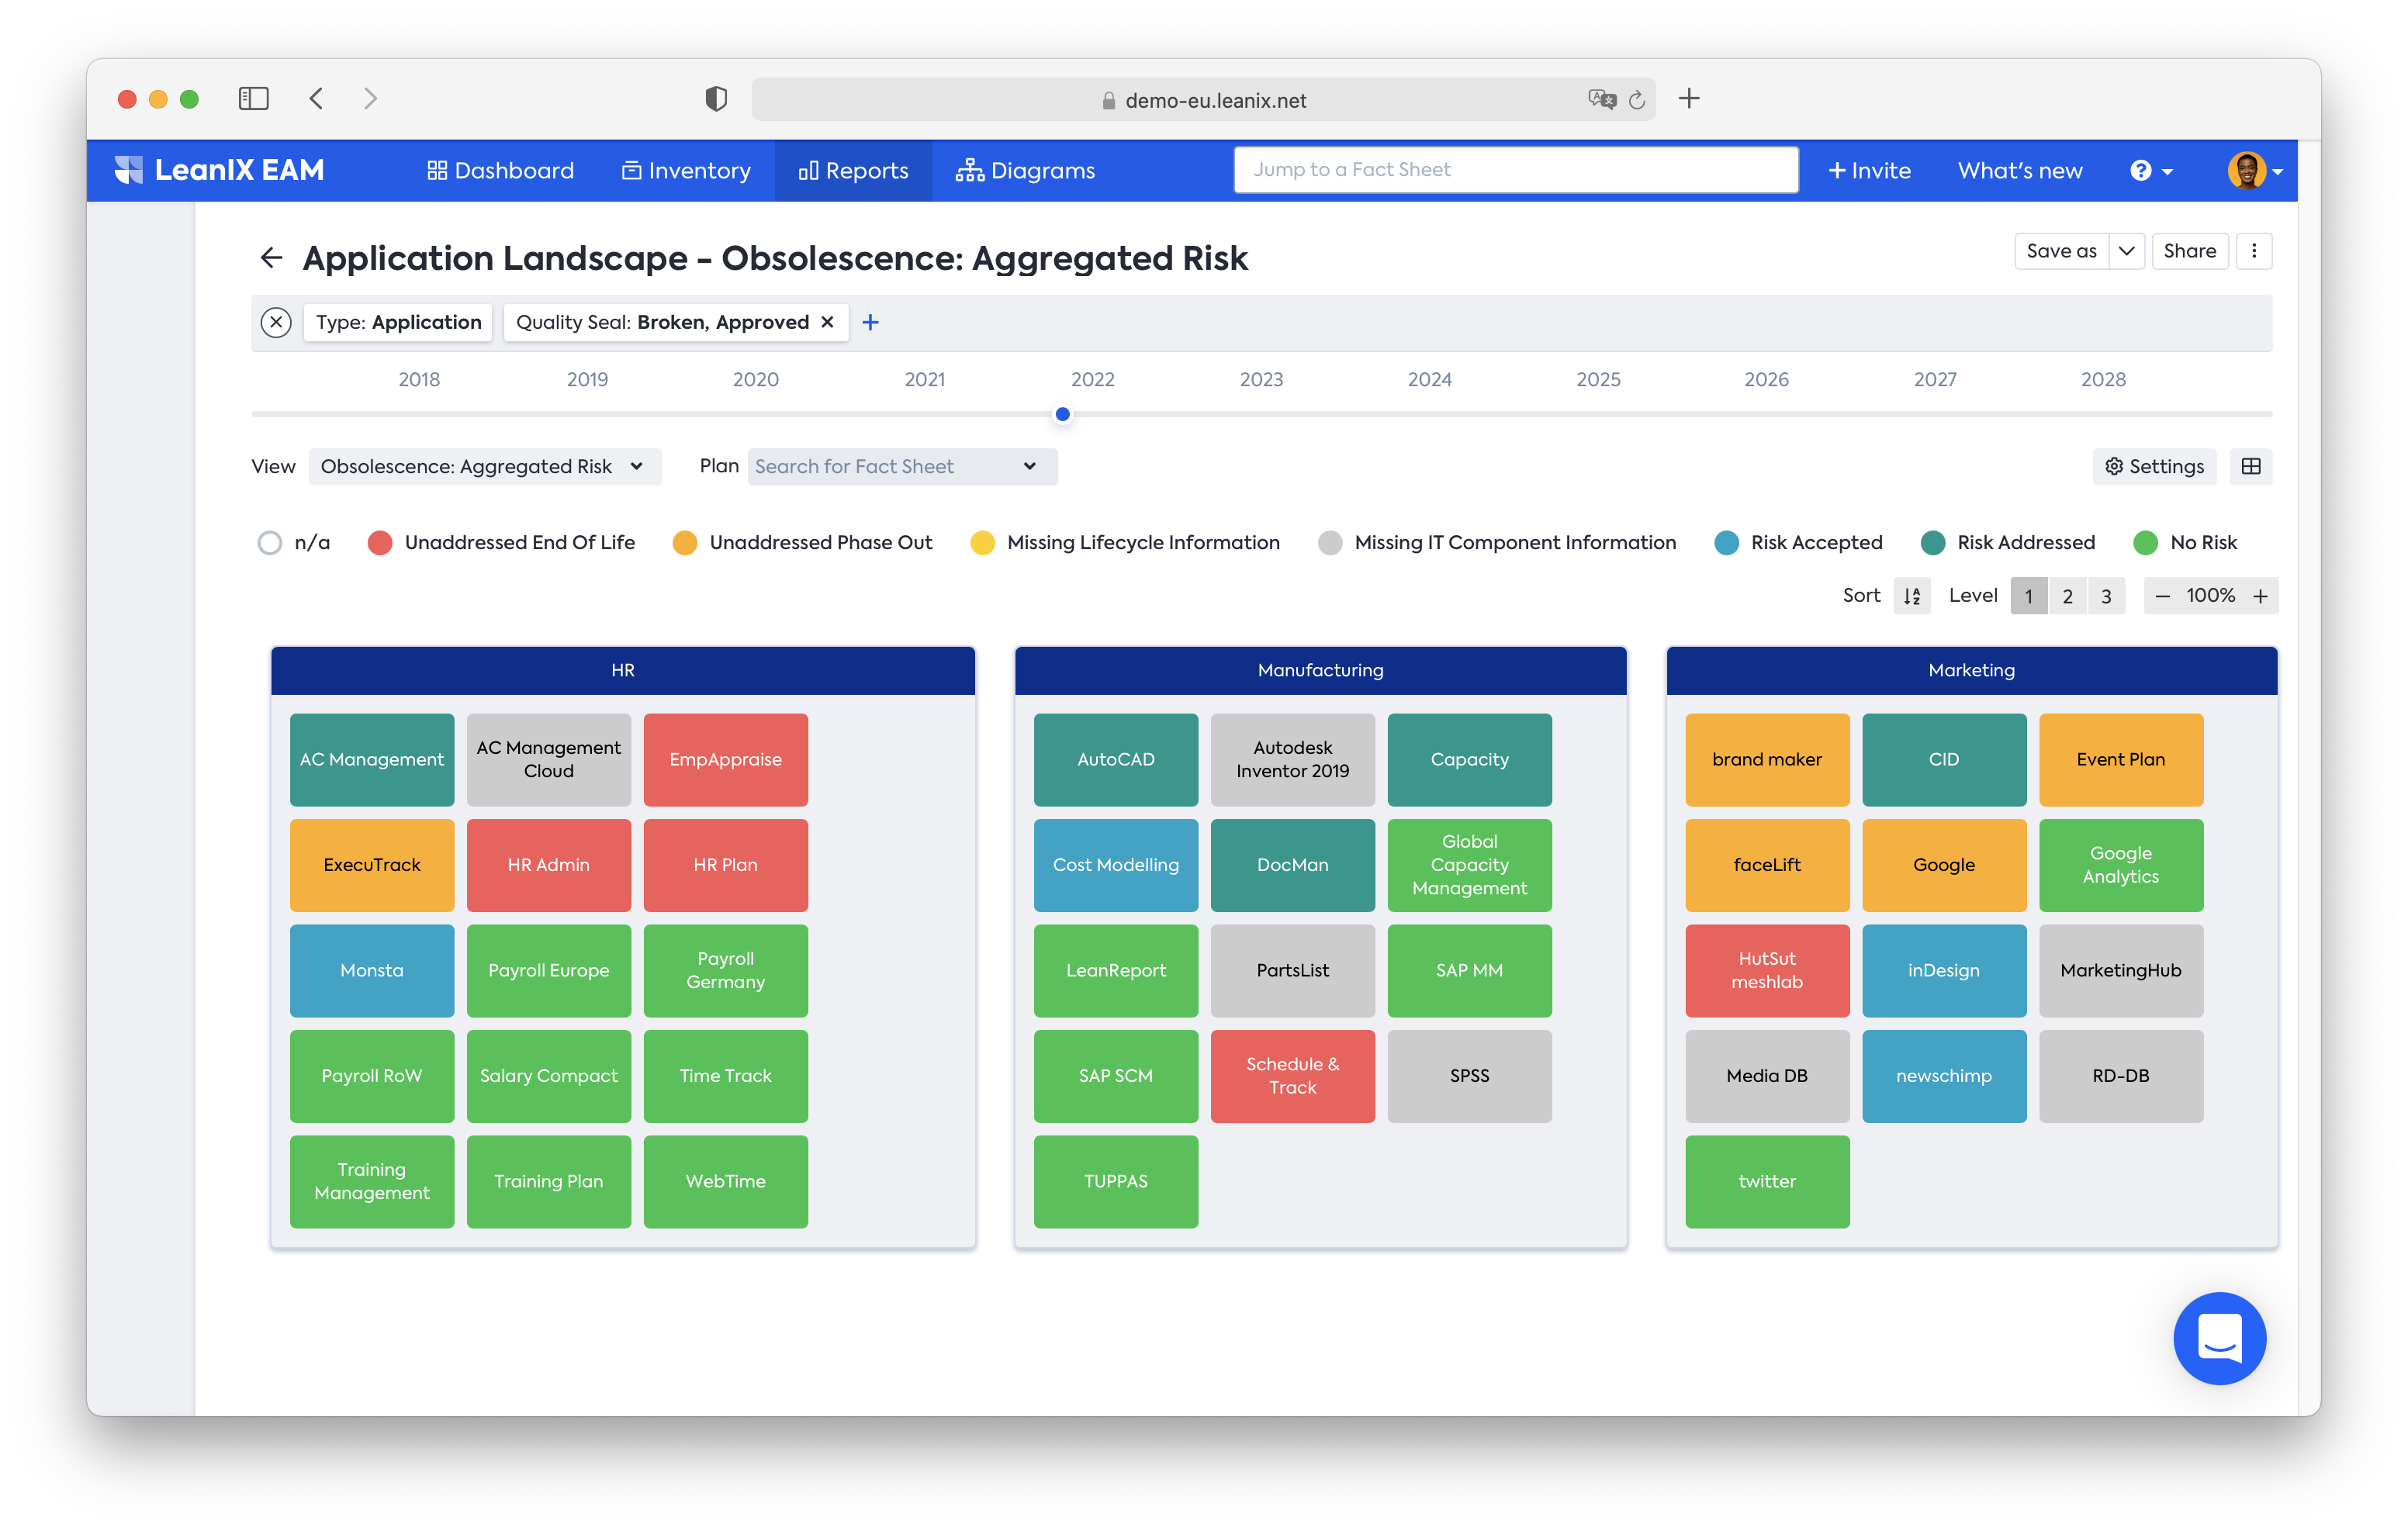Screen dimensions: 2408x1531
Task: Click the Jump to a Fact Sheet field
Action: click(x=1516, y=169)
